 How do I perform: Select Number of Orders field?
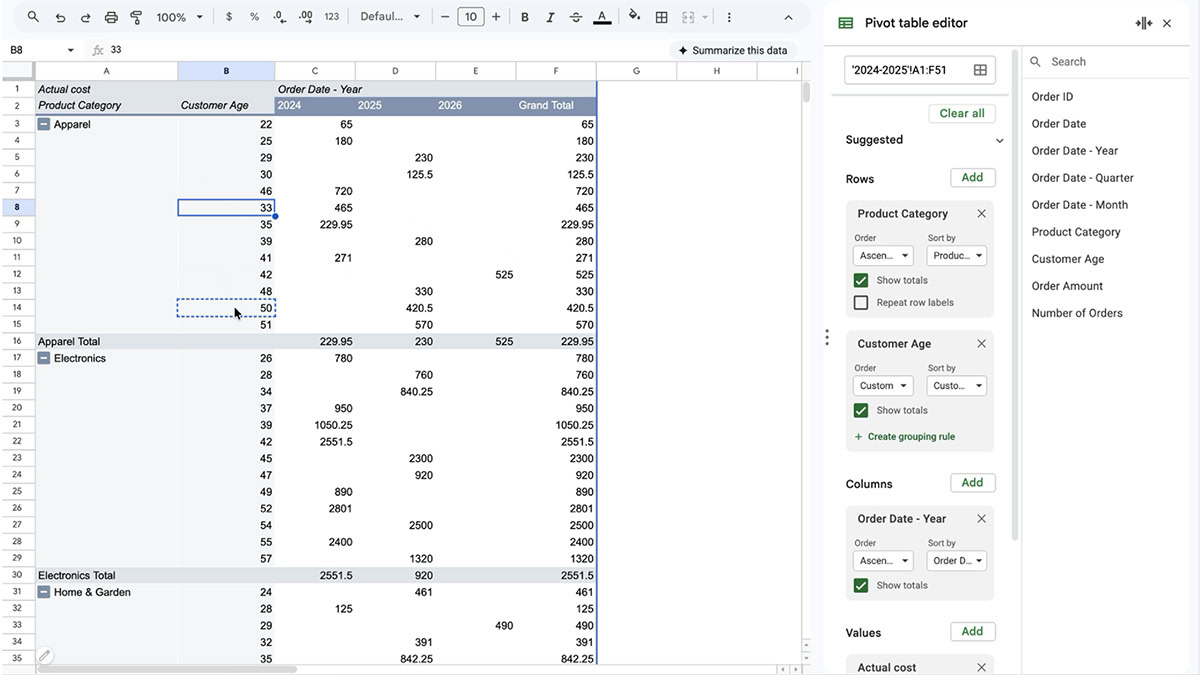point(1077,313)
